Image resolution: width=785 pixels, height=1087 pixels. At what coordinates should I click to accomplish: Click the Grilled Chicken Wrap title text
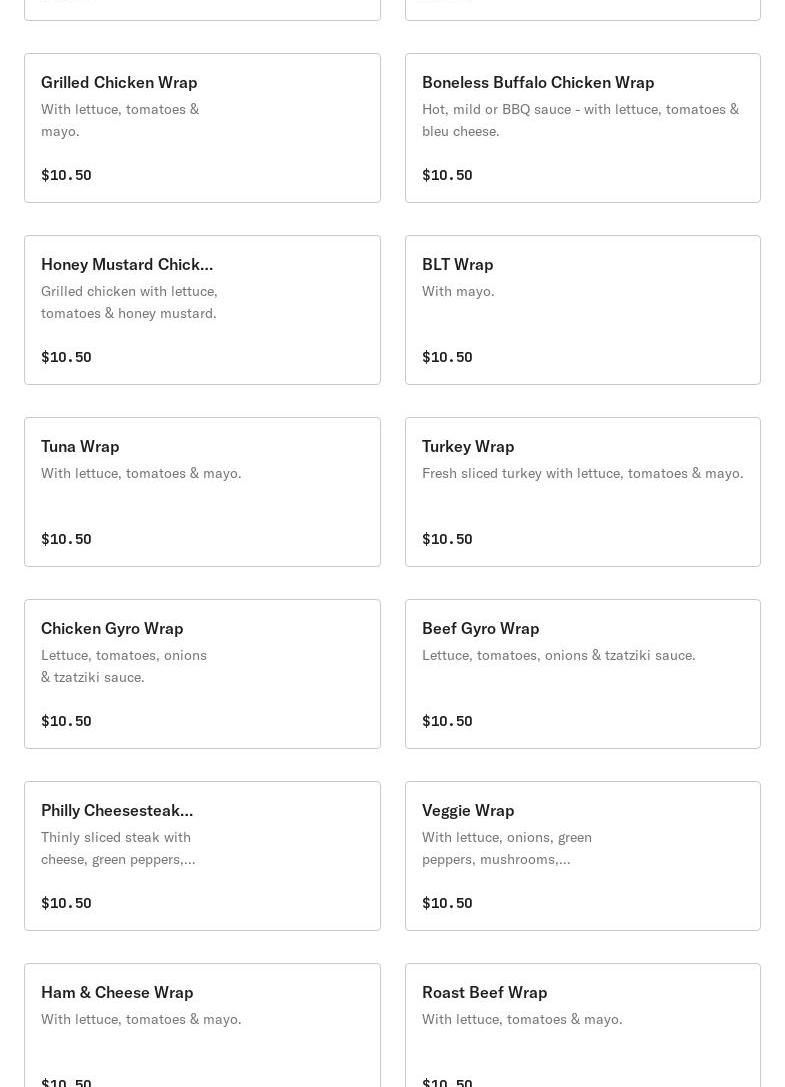coord(119,82)
